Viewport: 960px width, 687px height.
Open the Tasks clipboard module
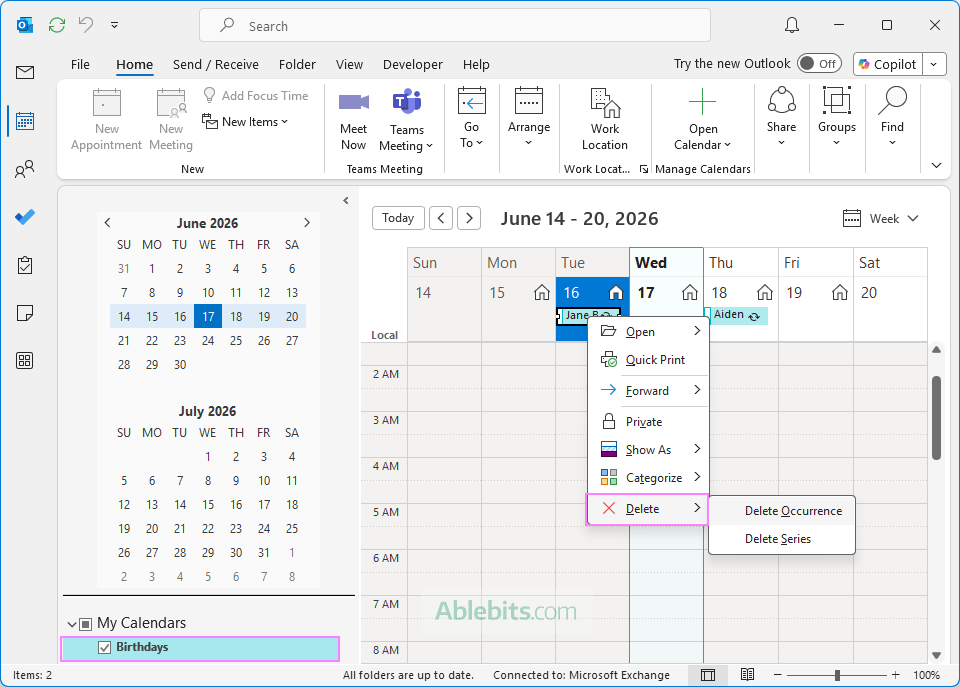tap(24, 265)
